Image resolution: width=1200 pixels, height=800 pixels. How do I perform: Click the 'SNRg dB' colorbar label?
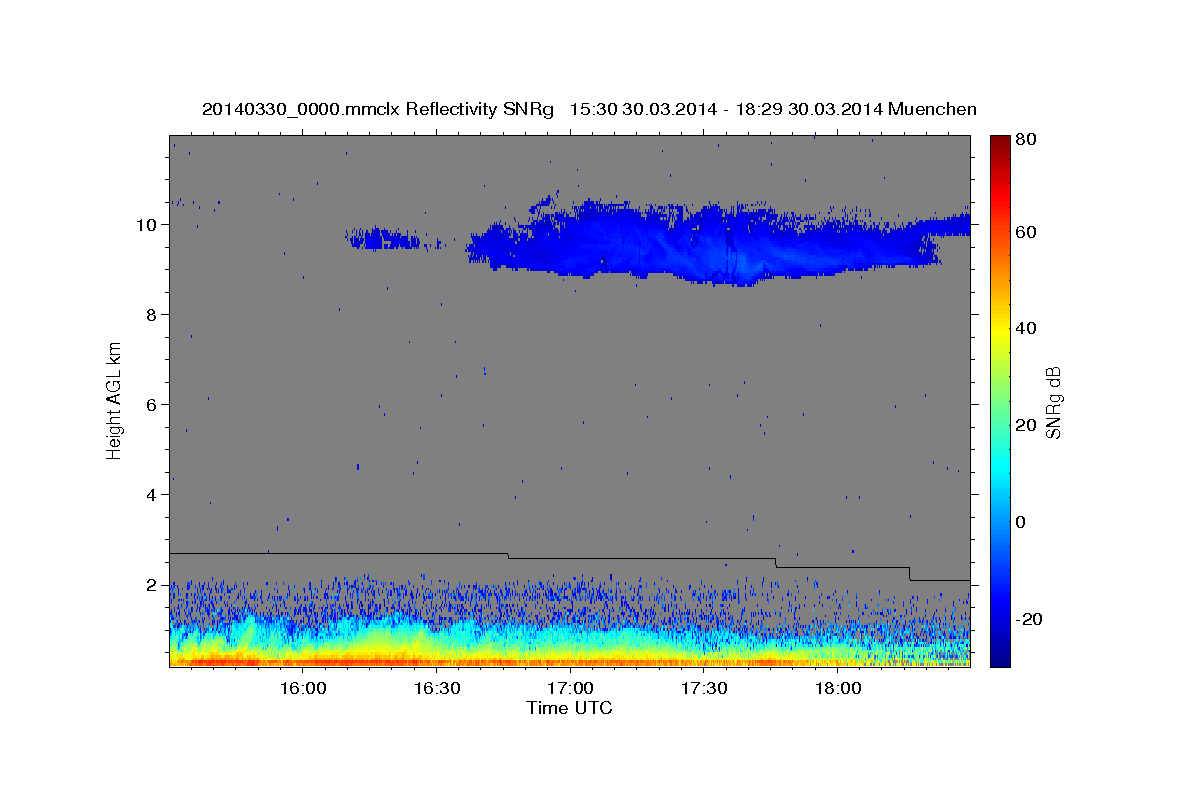[x=1052, y=402]
